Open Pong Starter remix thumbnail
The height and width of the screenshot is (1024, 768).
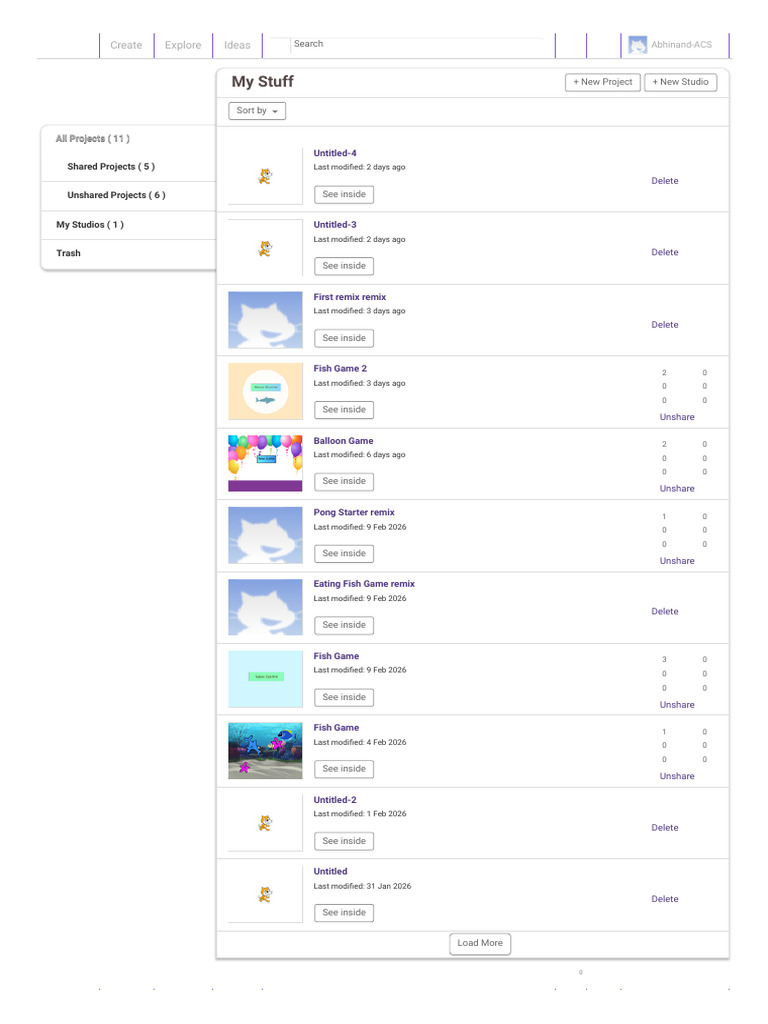pyautogui.click(x=265, y=536)
